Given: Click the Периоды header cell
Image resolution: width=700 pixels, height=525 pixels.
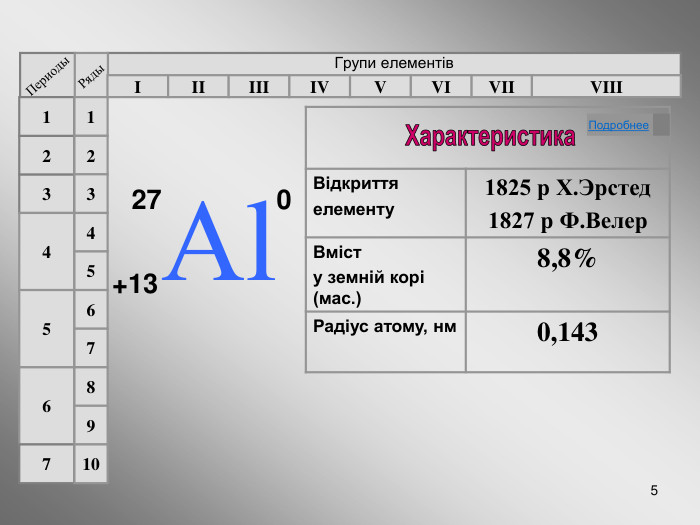Looking at the screenshot, I should [x=47, y=75].
